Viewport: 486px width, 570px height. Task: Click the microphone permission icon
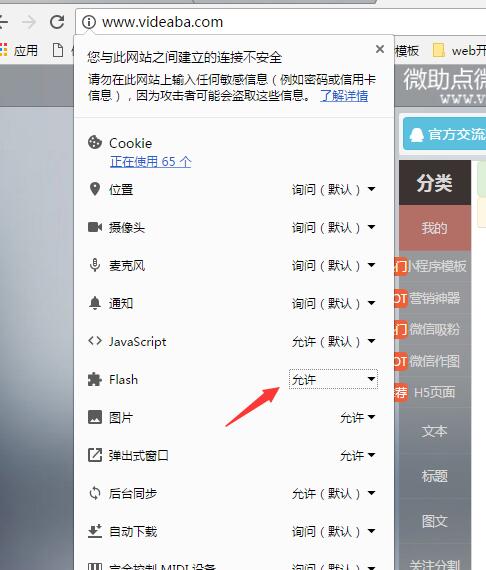click(95, 265)
